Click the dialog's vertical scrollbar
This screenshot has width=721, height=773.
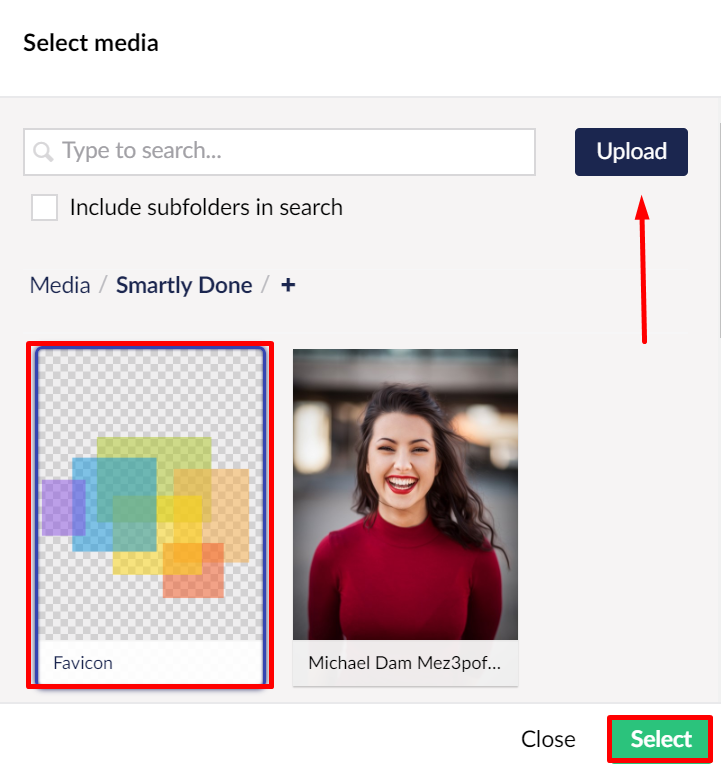pos(720,231)
